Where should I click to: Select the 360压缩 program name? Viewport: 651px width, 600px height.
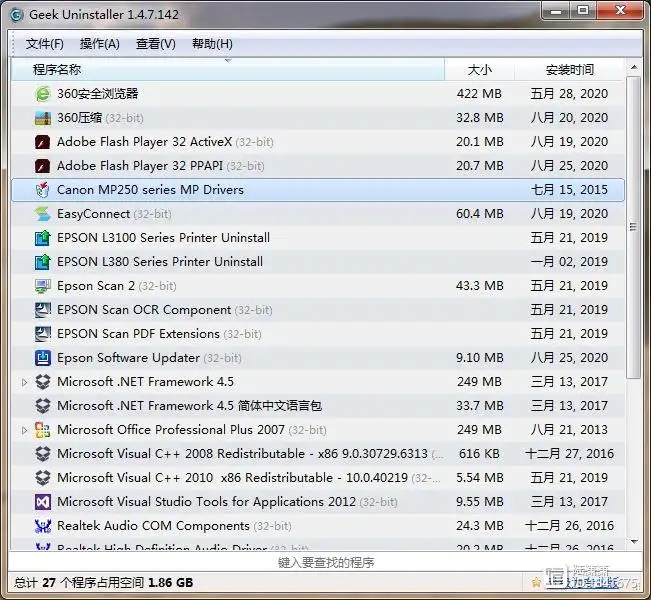[79, 118]
